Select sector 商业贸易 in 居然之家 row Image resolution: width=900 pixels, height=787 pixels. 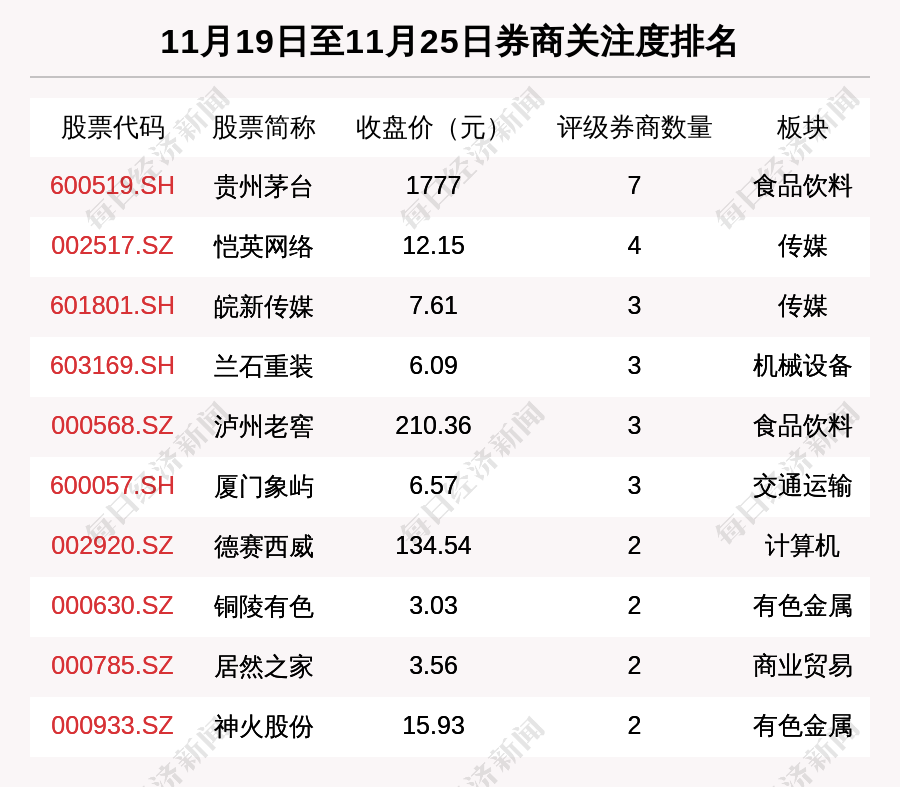(x=802, y=666)
